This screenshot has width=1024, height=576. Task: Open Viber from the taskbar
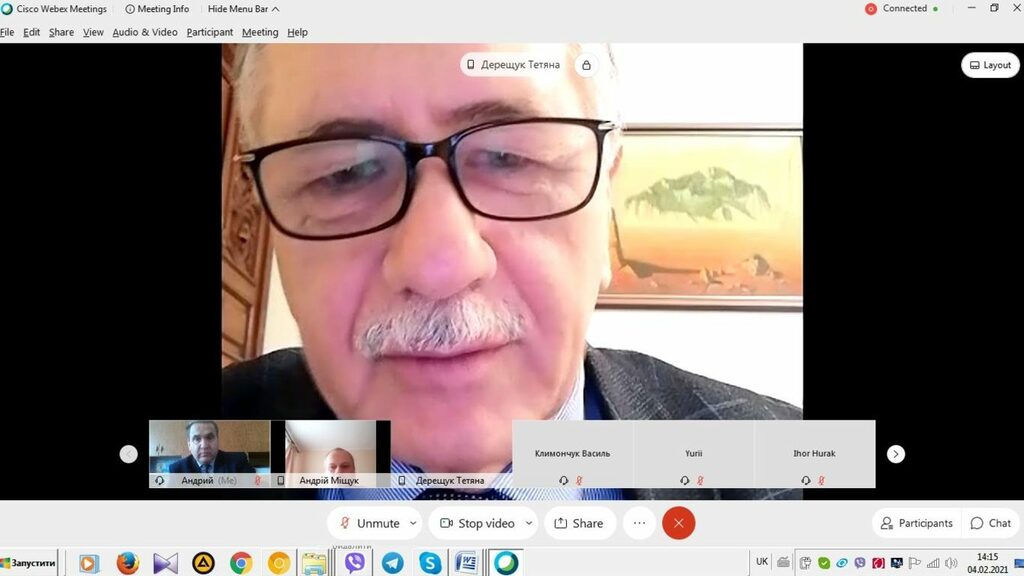[355, 563]
